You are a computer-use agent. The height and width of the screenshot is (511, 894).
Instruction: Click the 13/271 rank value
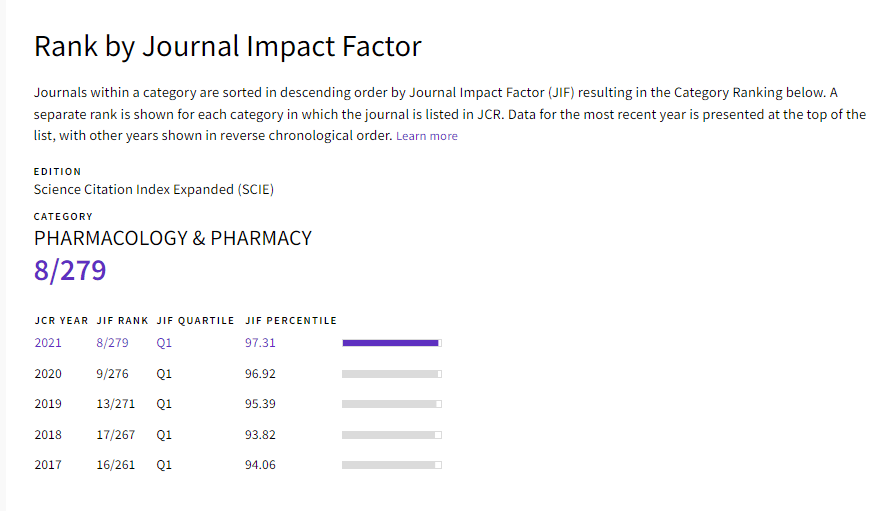pos(115,404)
